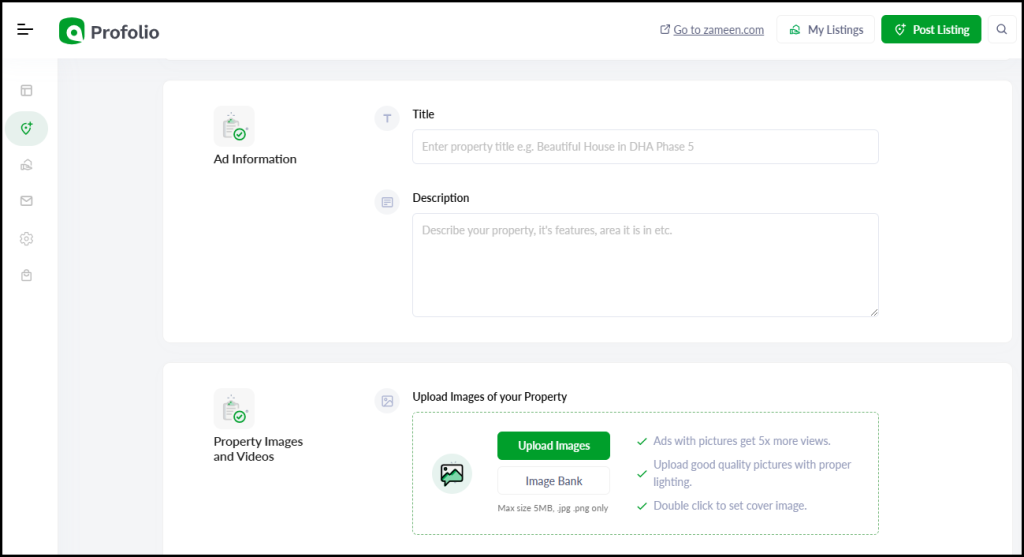Screen dimensions: 1024x557
Task: Click the Description resize handle corner
Action: pyautogui.click(x=874, y=312)
